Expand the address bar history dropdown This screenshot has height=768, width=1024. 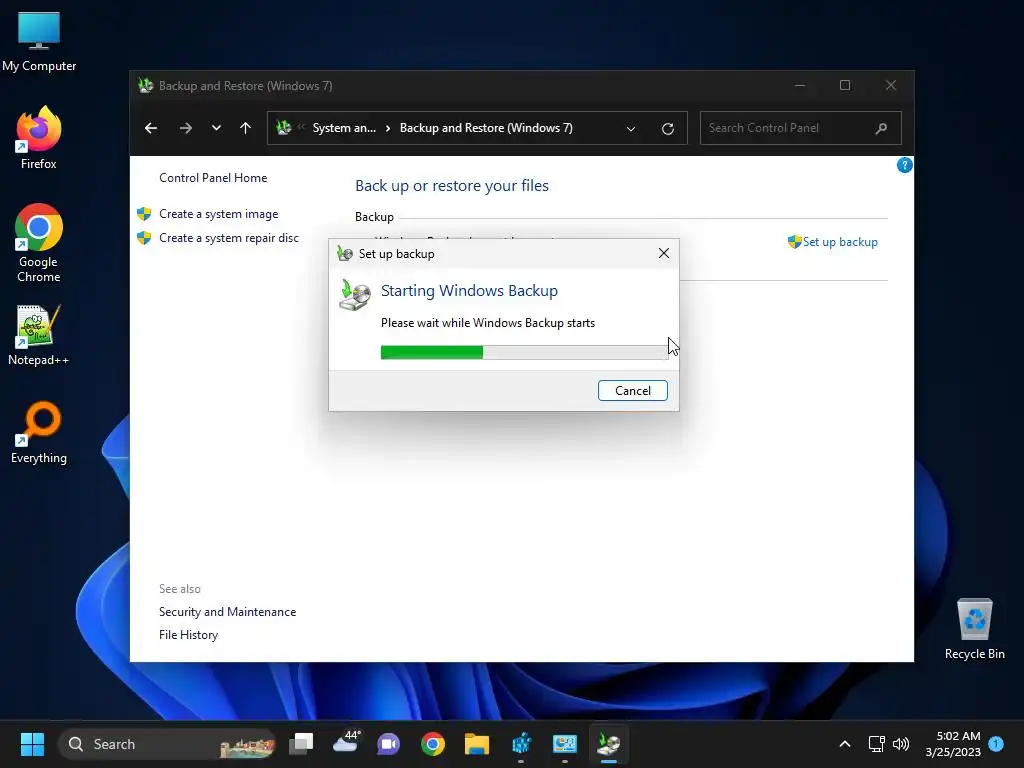pyautogui.click(x=631, y=129)
